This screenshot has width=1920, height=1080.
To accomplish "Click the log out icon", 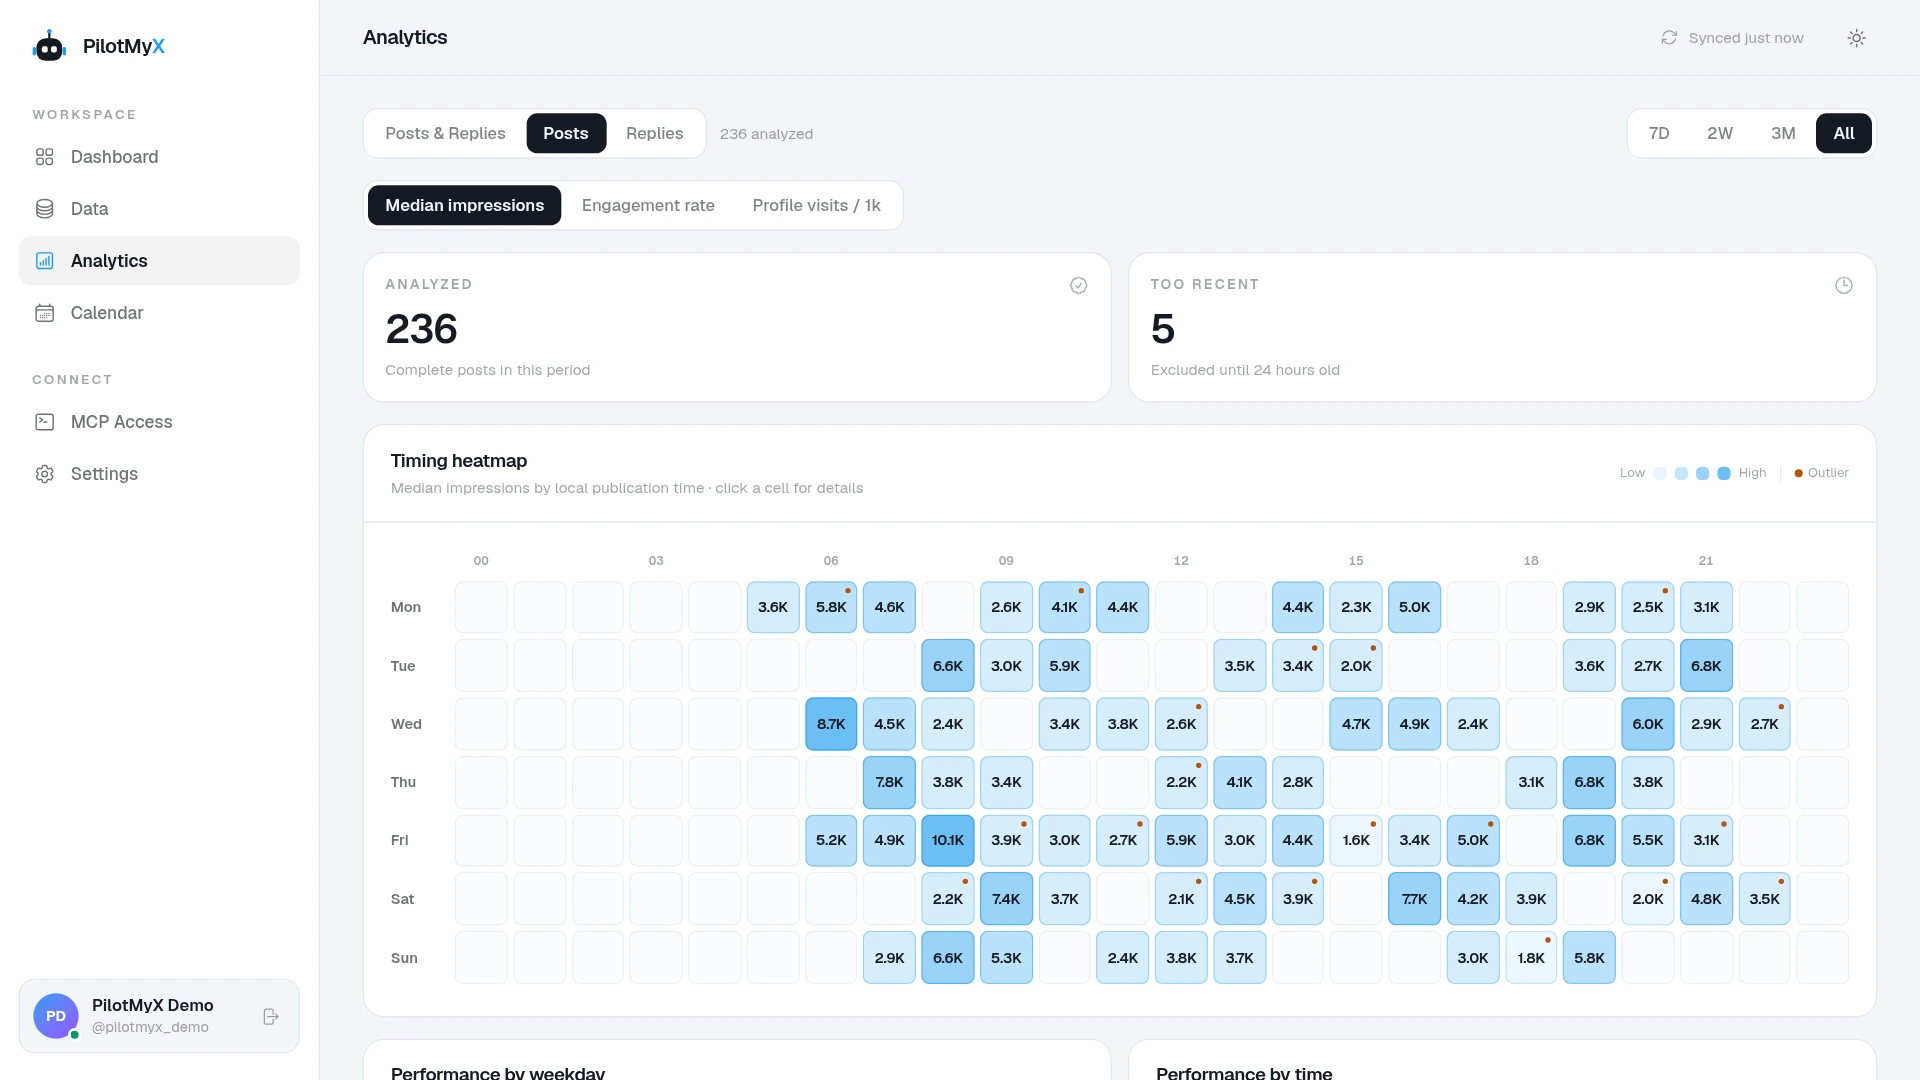I will (271, 1017).
